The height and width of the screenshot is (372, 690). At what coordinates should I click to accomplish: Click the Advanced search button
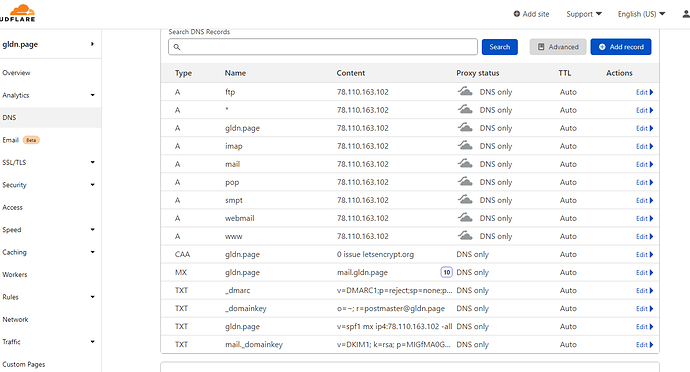point(558,47)
